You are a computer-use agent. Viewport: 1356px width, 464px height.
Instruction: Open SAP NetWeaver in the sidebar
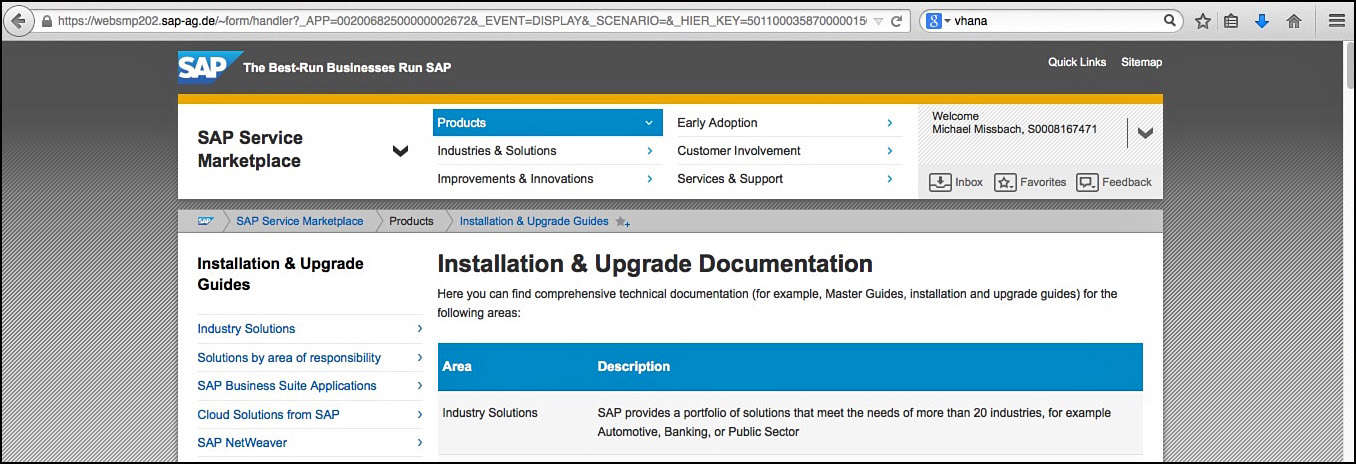[242, 443]
